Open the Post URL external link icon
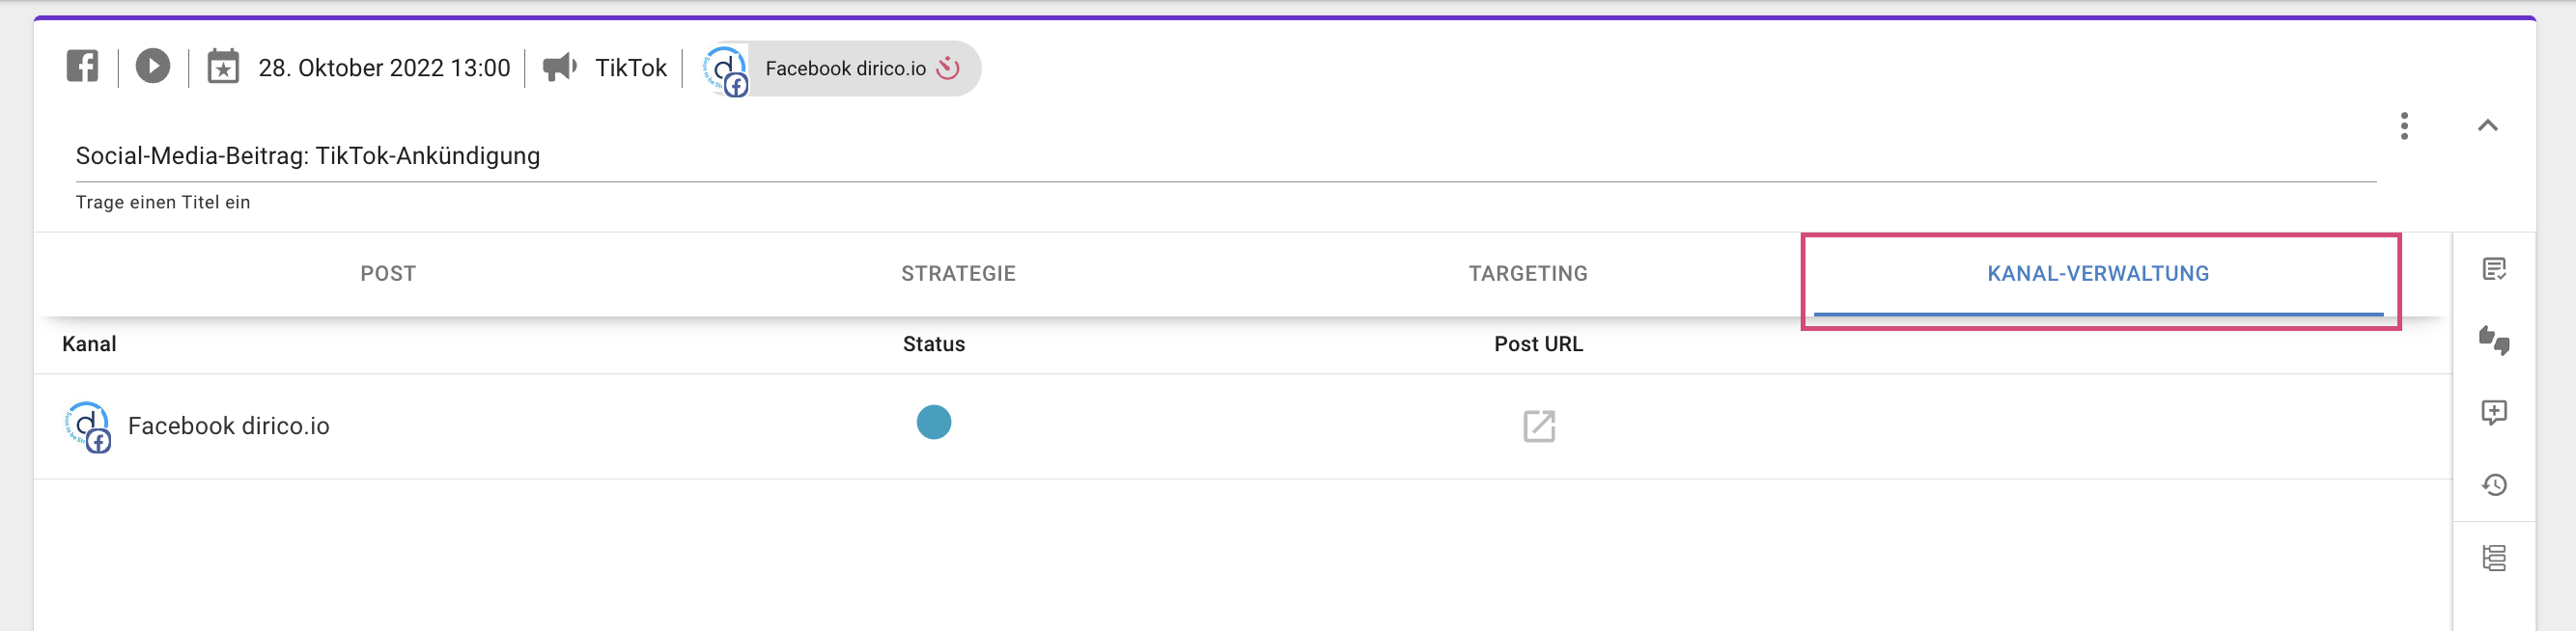The height and width of the screenshot is (631, 2576). coord(1539,426)
